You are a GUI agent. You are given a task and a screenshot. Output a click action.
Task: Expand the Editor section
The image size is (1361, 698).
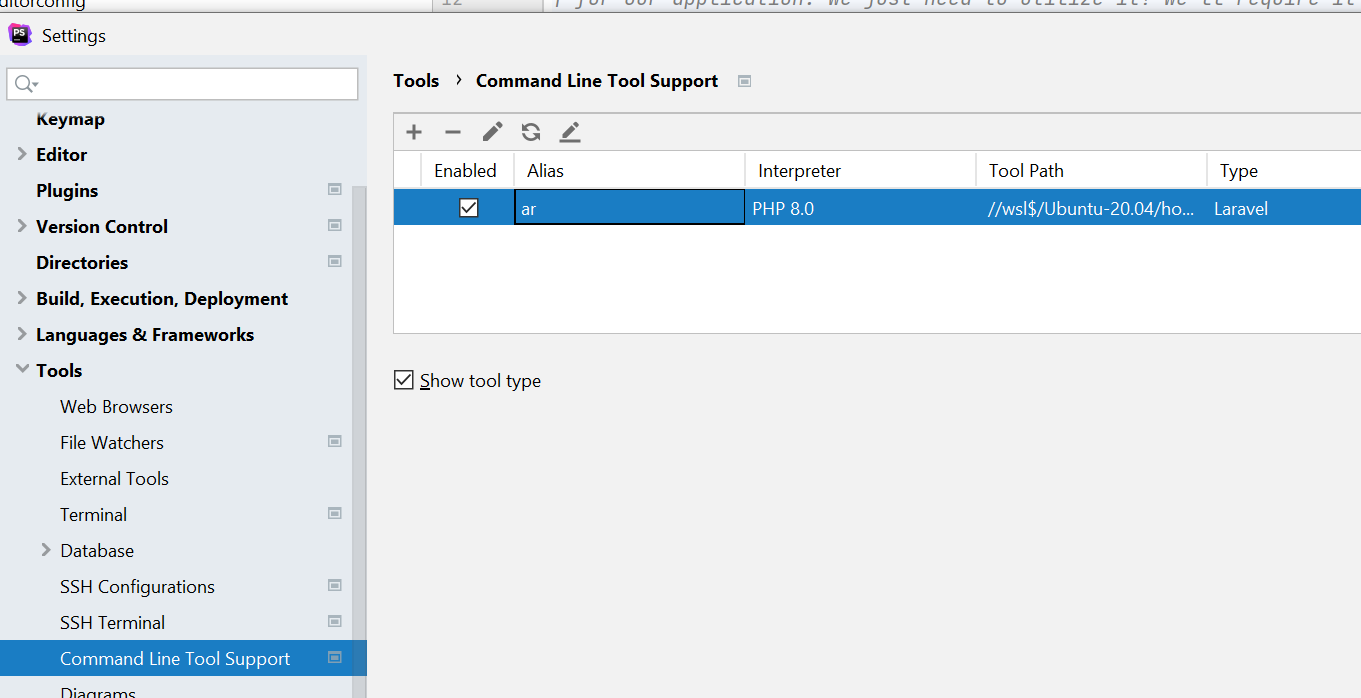click(22, 154)
